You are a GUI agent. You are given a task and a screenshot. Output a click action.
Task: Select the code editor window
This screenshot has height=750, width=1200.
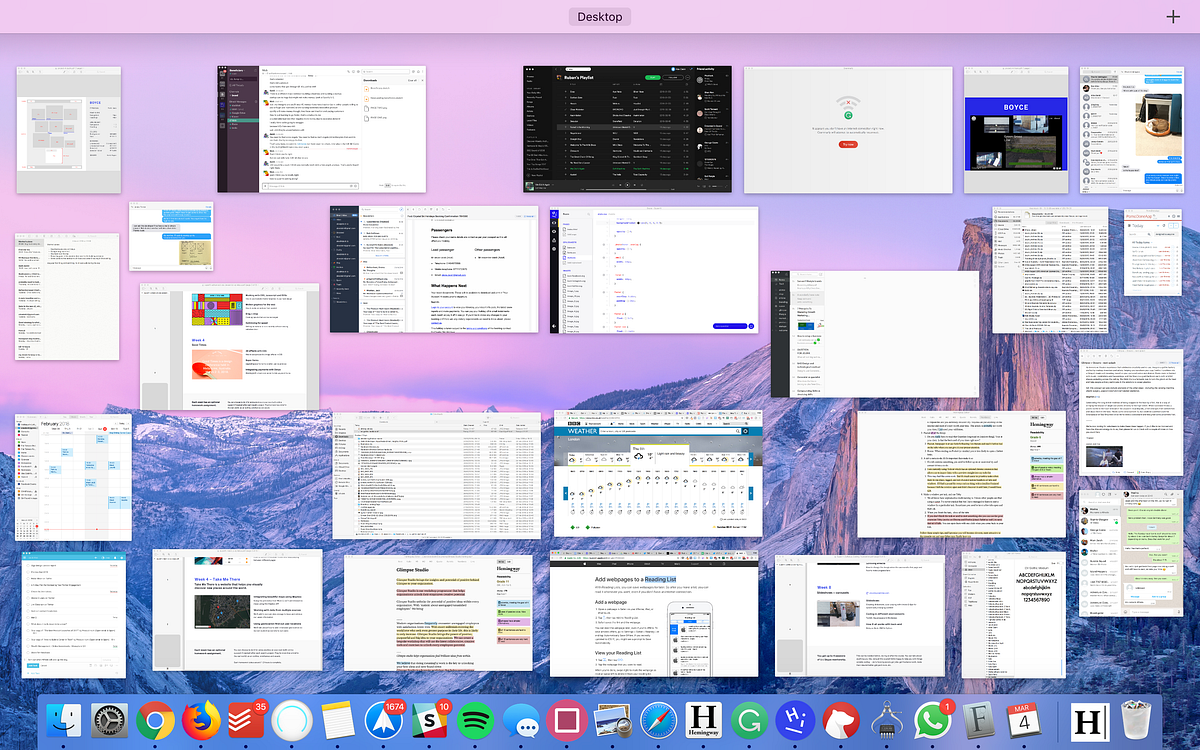click(653, 270)
